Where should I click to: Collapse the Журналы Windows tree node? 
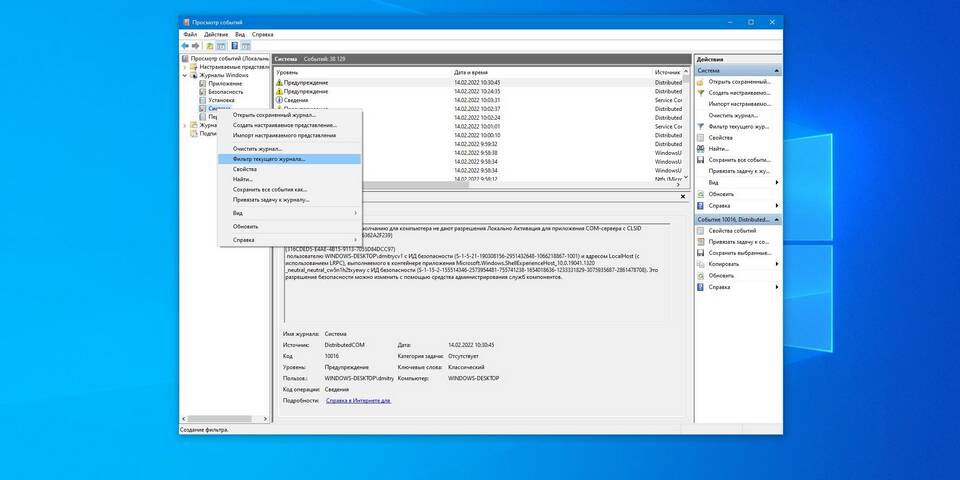[185, 75]
